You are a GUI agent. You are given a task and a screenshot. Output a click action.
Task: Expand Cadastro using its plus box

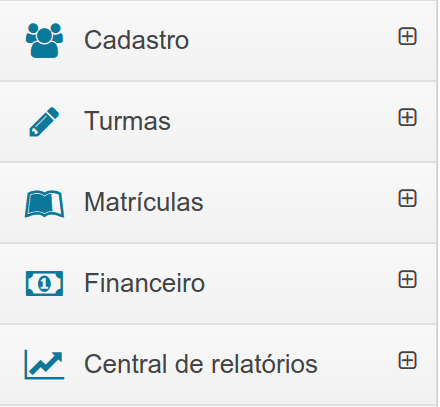pos(407,36)
